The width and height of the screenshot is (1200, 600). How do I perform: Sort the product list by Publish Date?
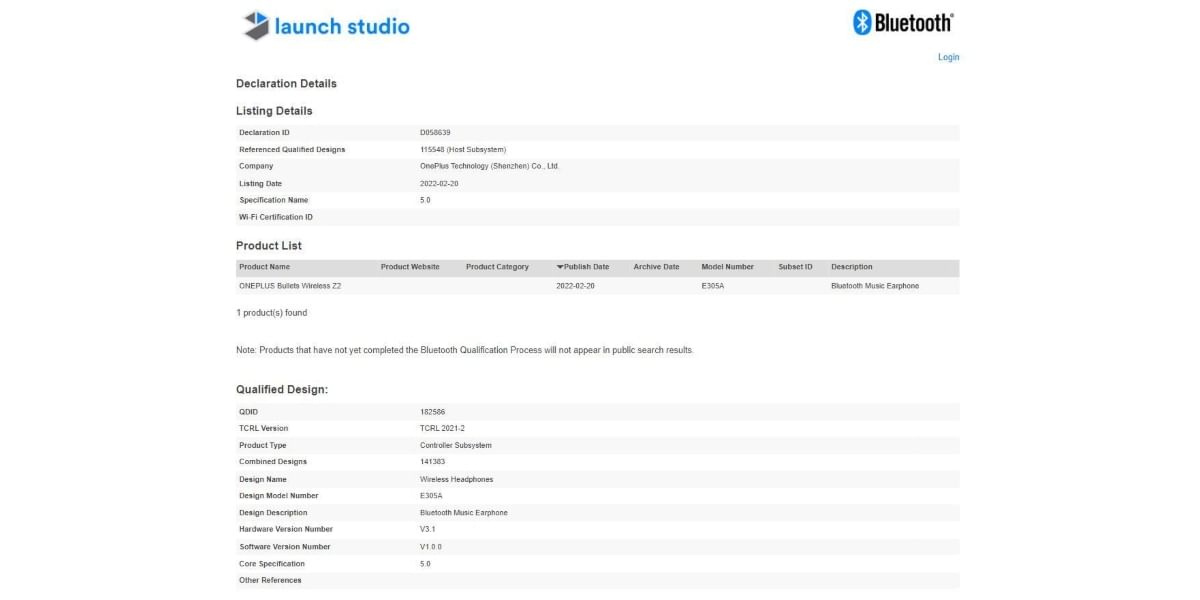pyautogui.click(x=583, y=267)
